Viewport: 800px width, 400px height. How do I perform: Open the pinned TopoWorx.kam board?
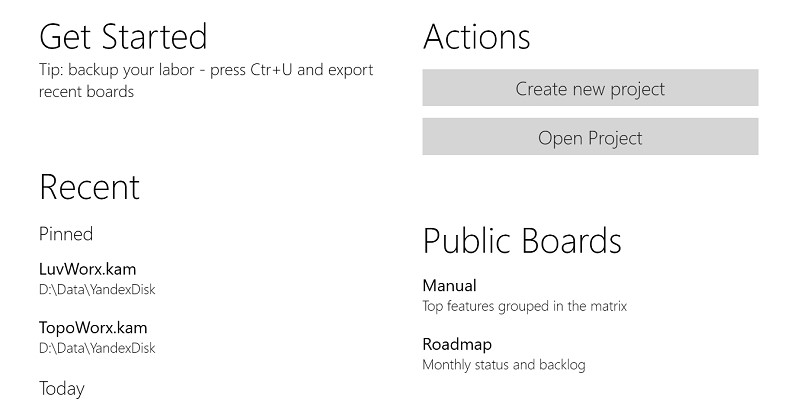[x=93, y=328]
